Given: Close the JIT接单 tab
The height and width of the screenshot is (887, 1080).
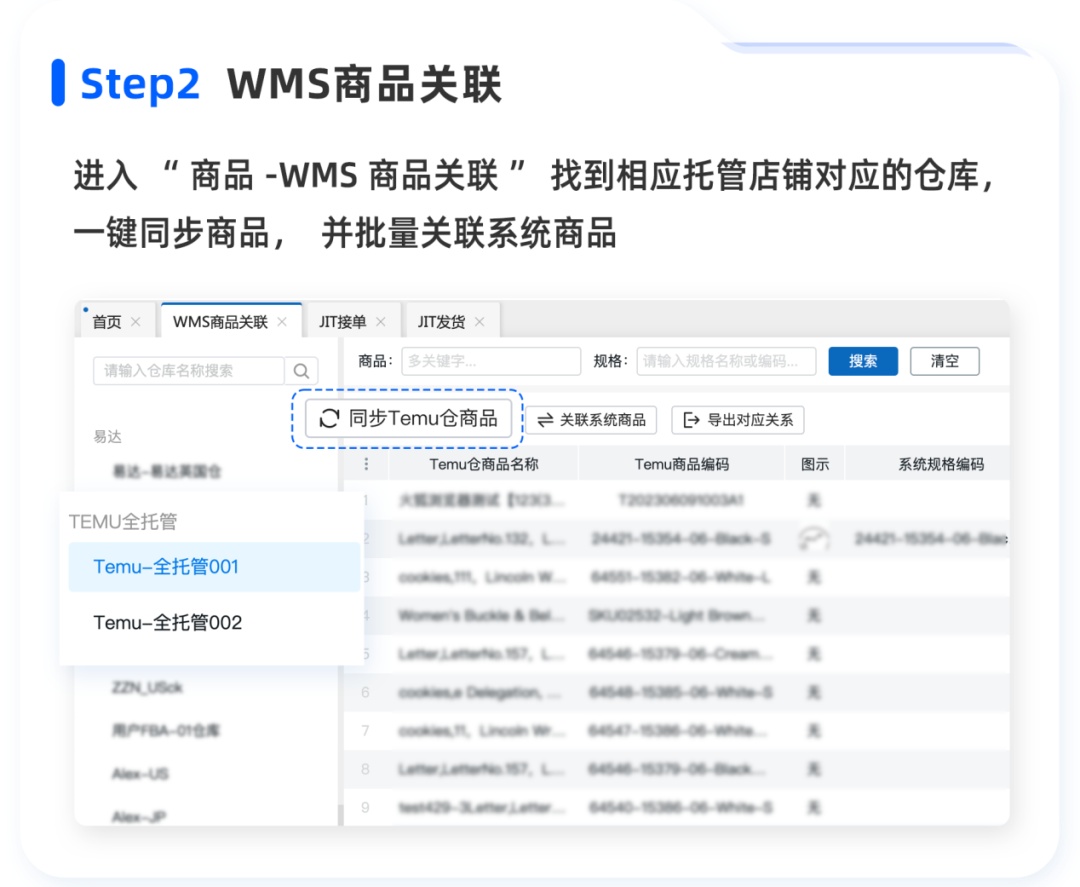Looking at the screenshot, I should (x=381, y=322).
